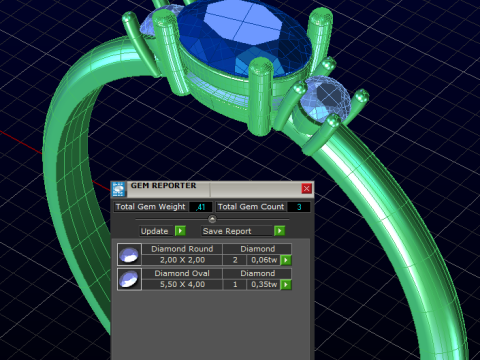Select the Diamond Oval gem thumbnail
The height and width of the screenshot is (360, 480).
click(129, 279)
